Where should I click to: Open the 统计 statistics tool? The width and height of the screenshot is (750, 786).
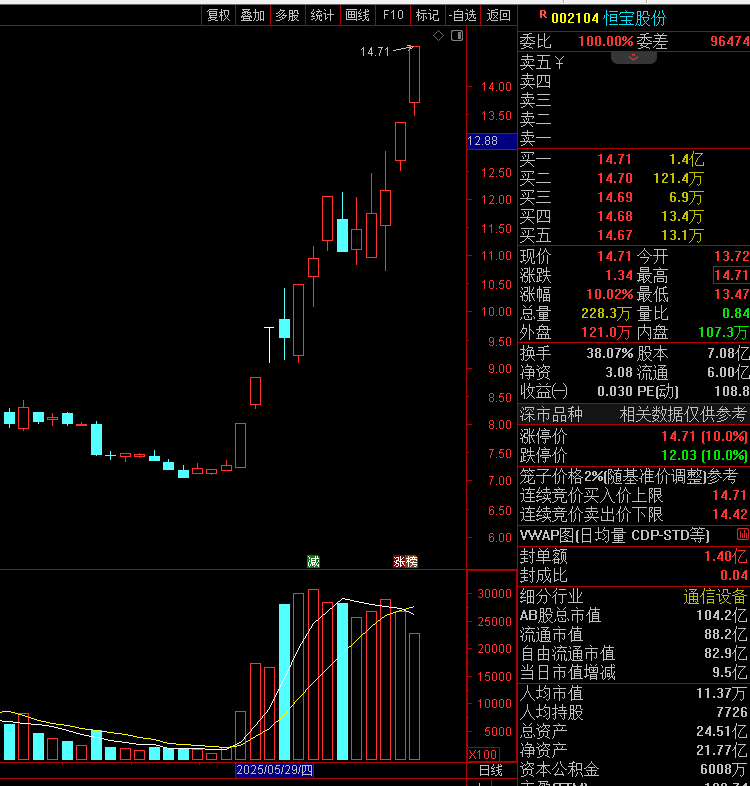[x=323, y=16]
